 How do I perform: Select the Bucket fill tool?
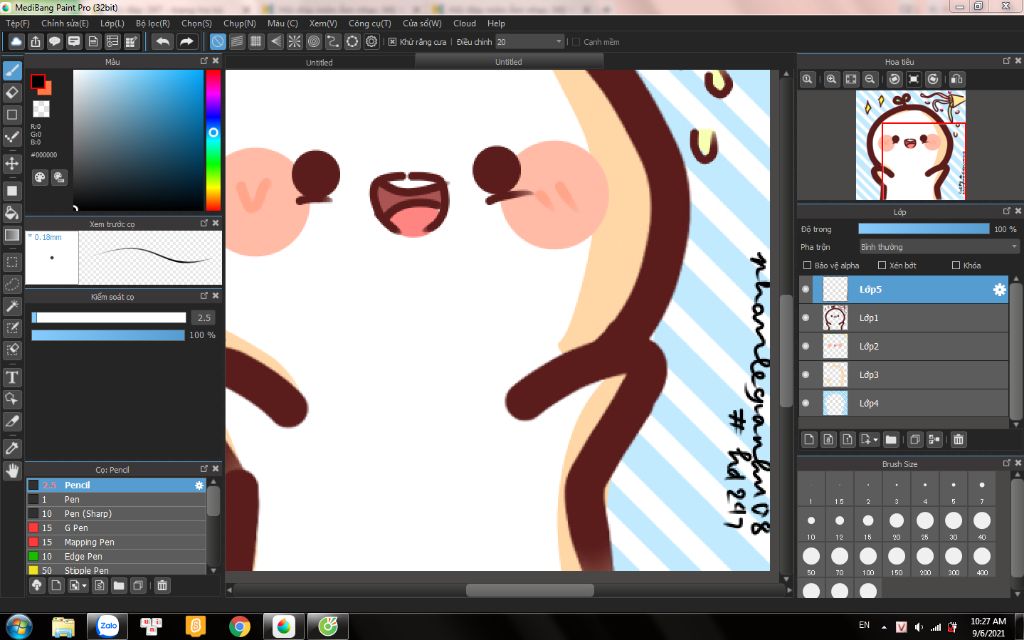point(13,212)
